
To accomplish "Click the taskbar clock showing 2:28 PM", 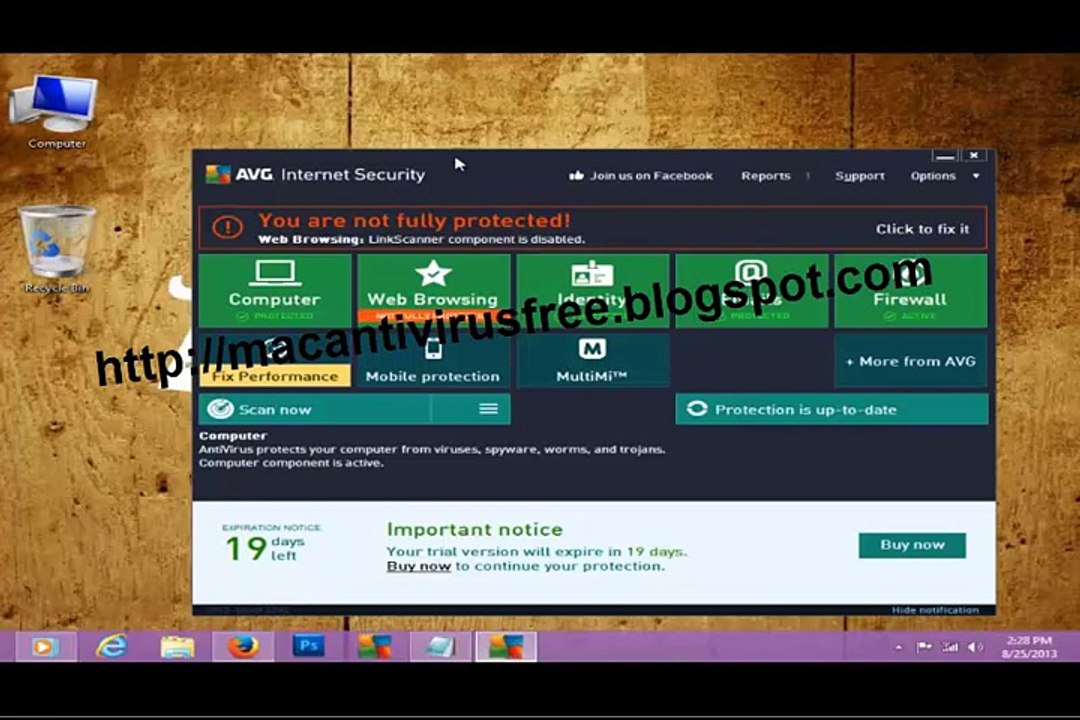I will pyautogui.click(x=1029, y=647).
